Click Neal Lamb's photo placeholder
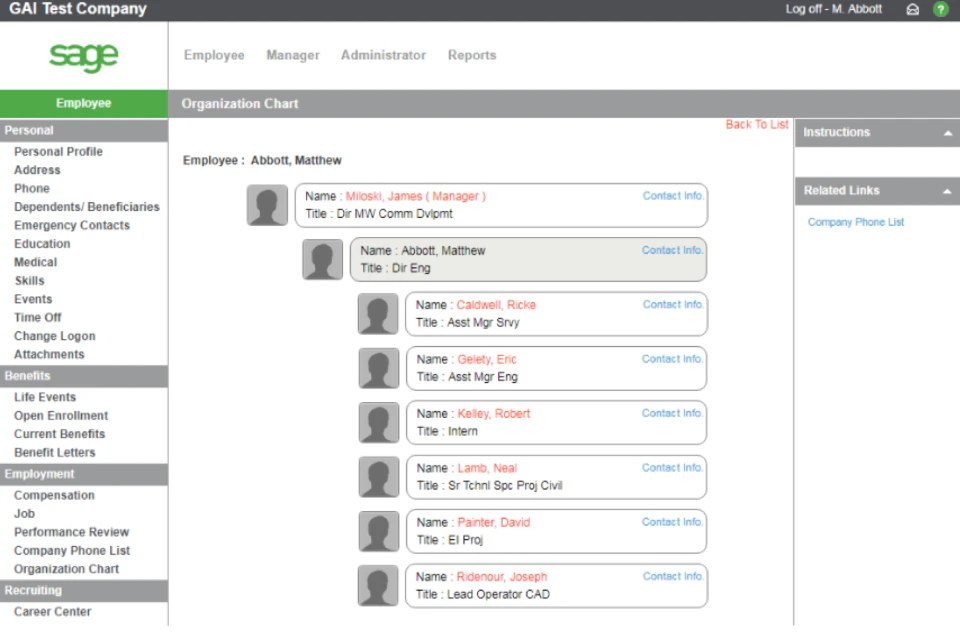The width and height of the screenshot is (960, 634). tap(377, 477)
